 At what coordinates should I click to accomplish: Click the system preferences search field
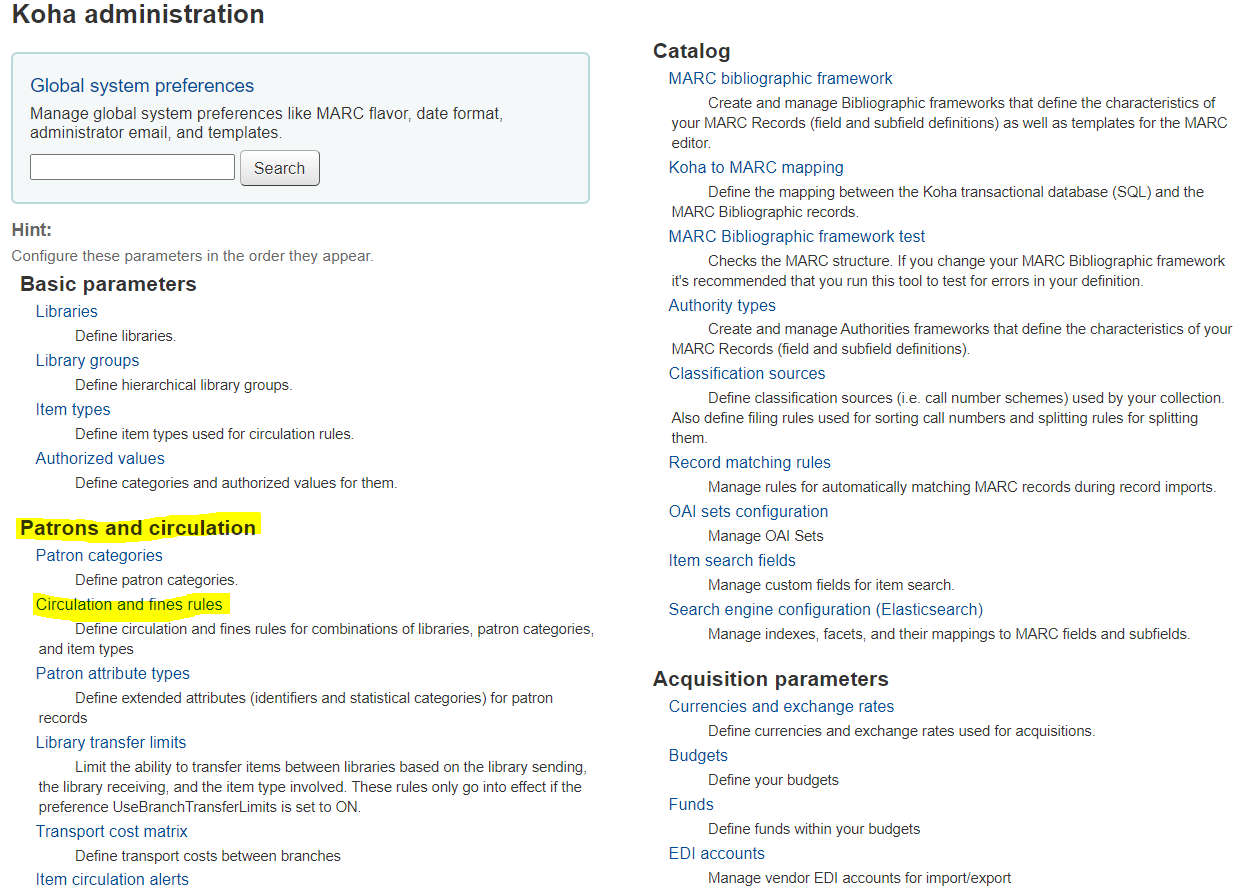click(132, 167)
